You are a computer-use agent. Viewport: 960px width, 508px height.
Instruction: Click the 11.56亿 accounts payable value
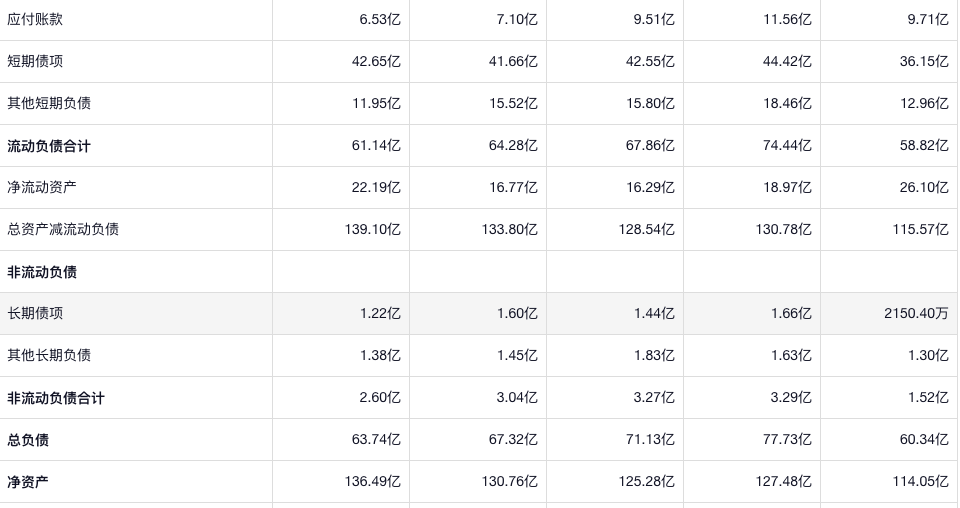787,19
